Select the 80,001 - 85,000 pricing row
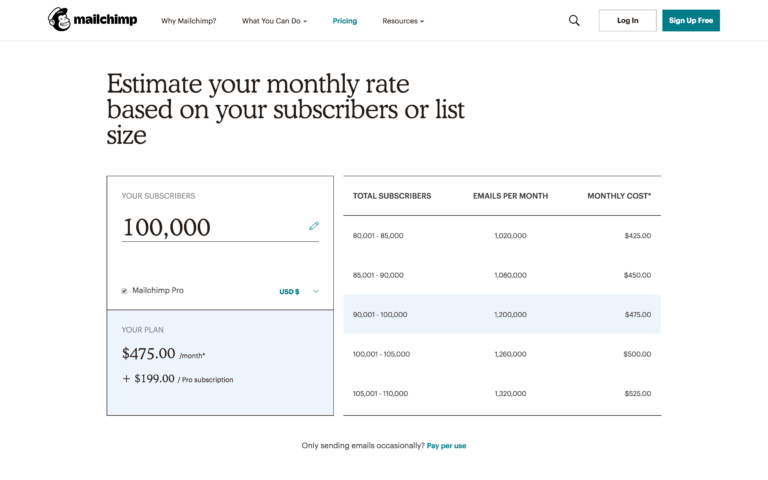This screenshot has width=768, height=480. [x=502, y=236]
